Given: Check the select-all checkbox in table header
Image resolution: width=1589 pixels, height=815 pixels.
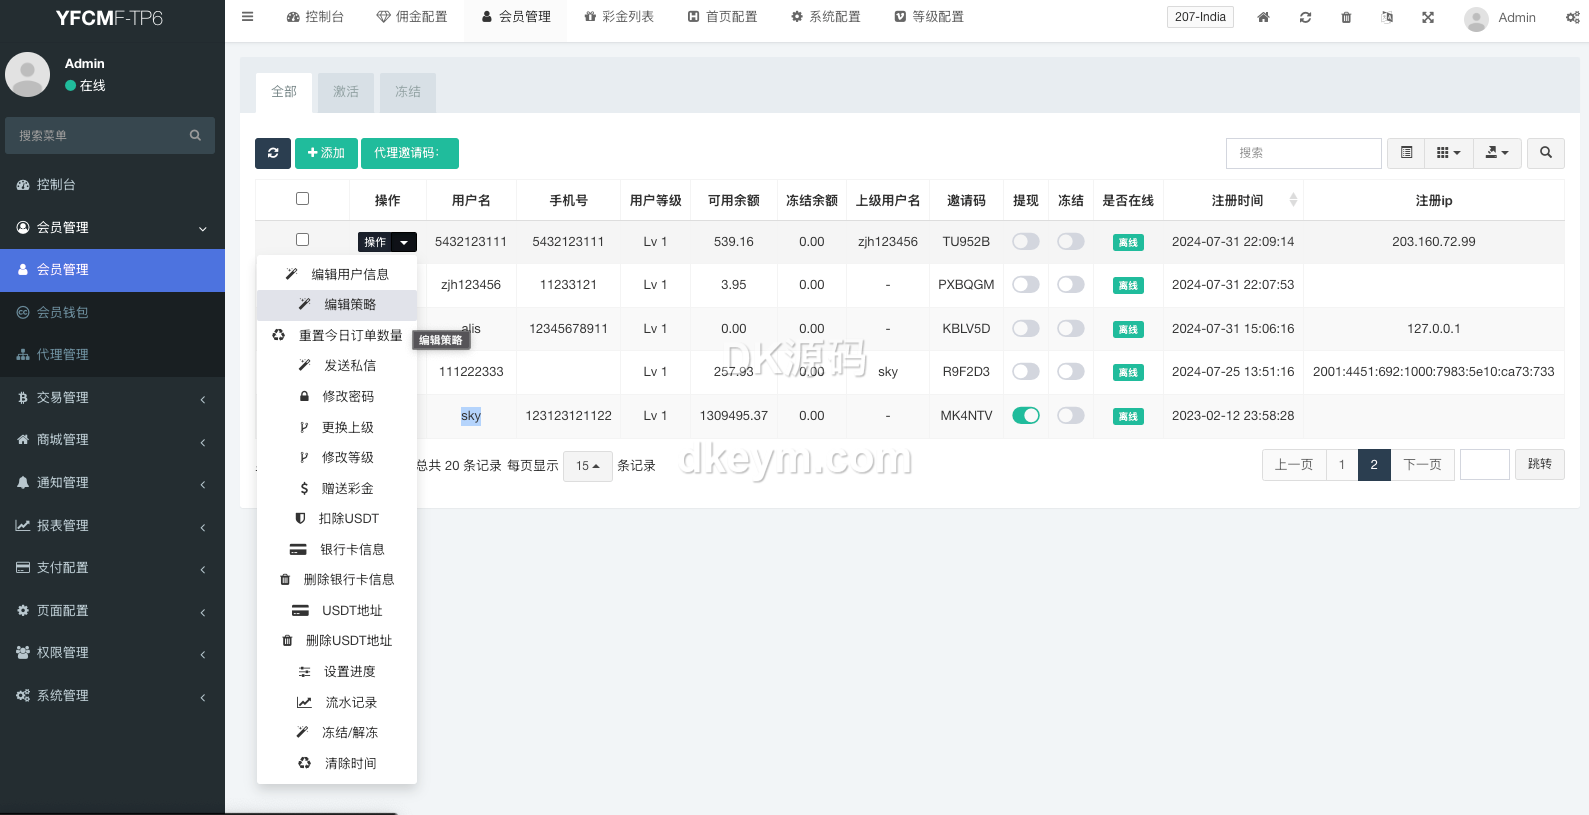Looking at the screenshot, I should click(302, 199).
